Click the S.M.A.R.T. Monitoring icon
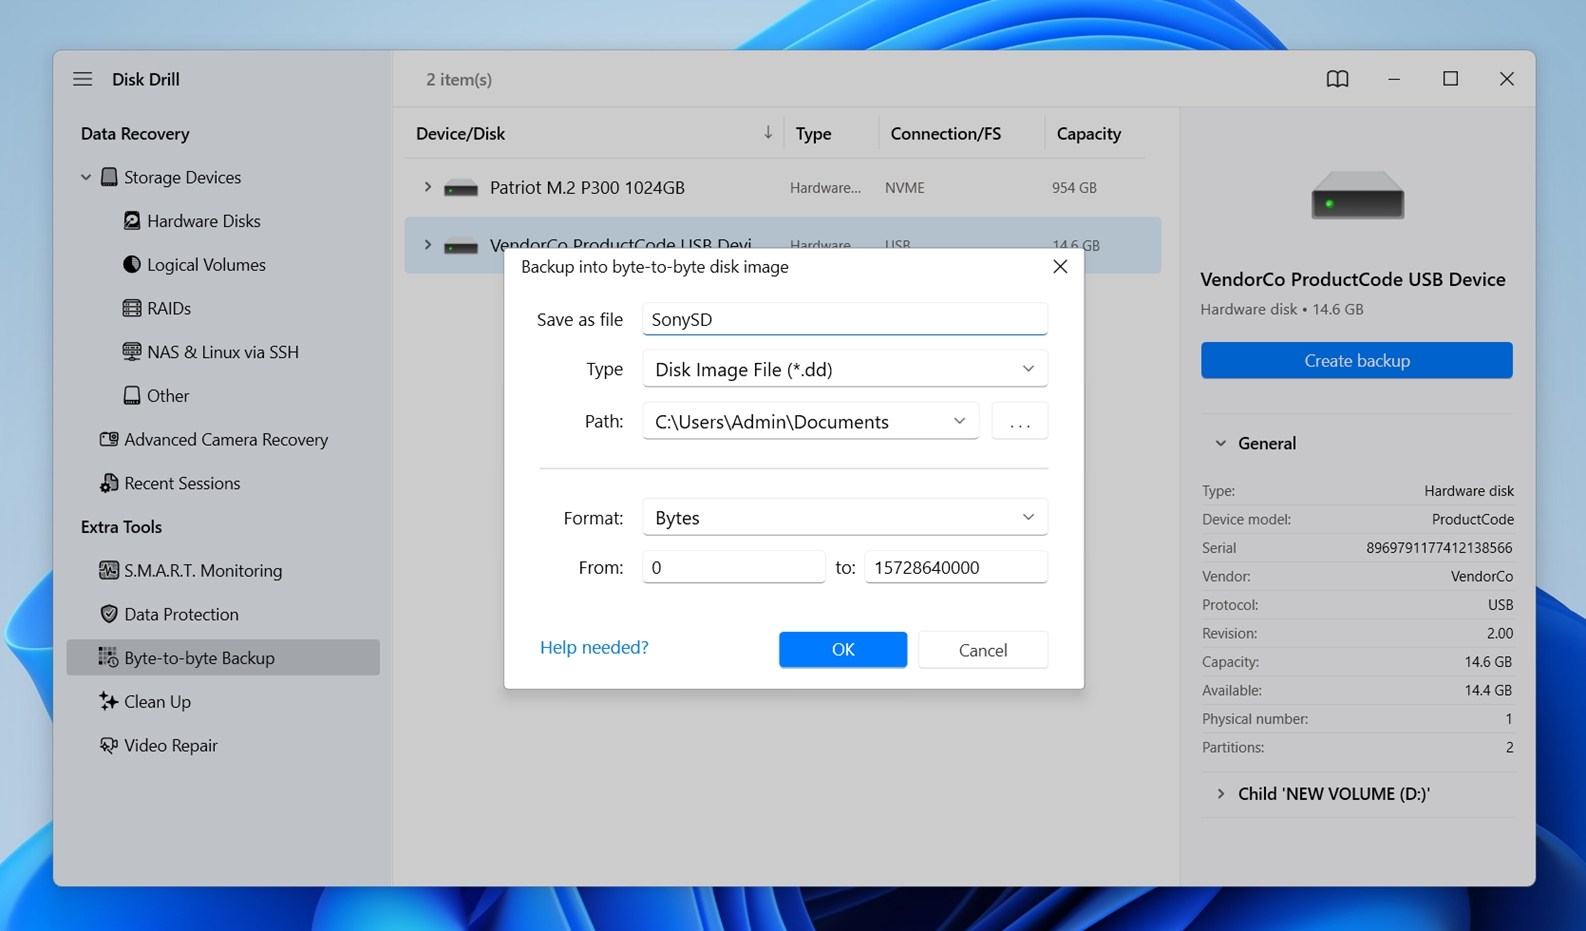Screen dimensions: 1586x931 [109, 570]
